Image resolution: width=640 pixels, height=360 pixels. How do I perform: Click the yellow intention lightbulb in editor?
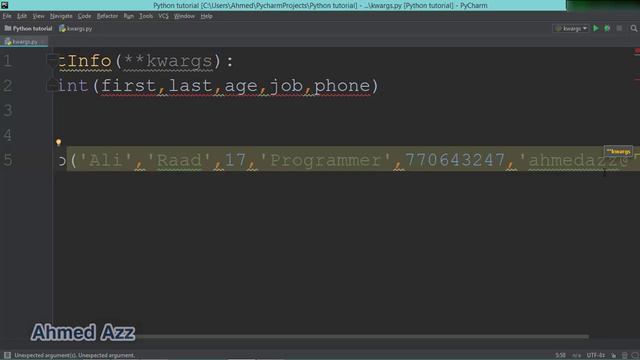pyautogui.click(x=58, y=142)
